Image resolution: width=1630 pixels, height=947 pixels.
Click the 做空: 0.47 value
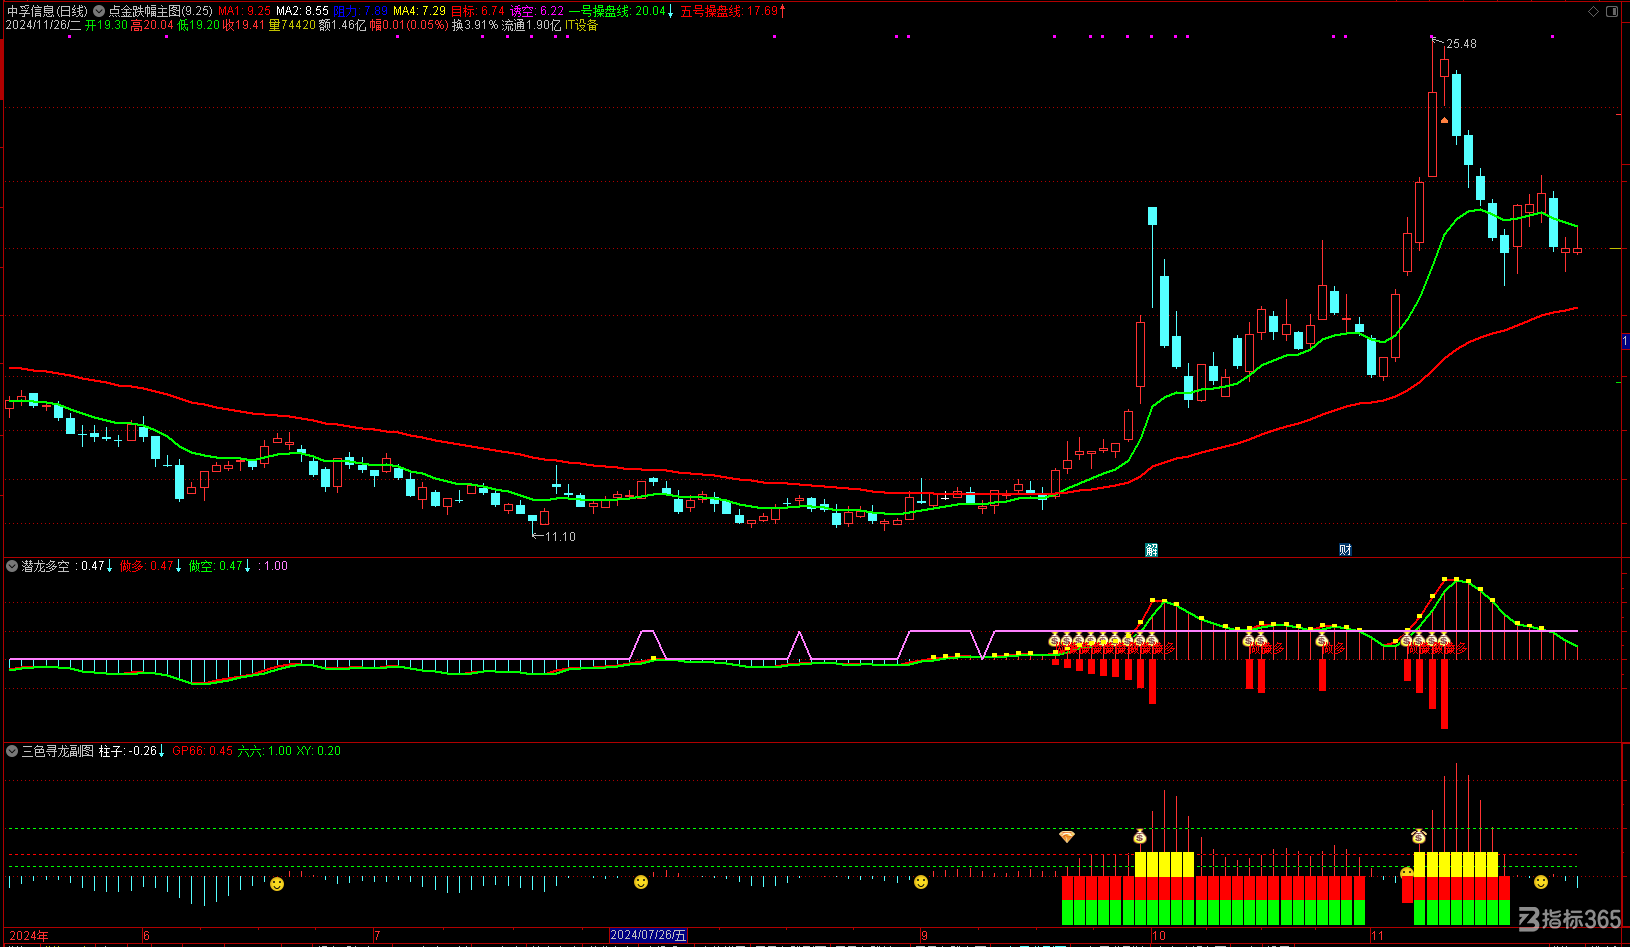(220, 566)
